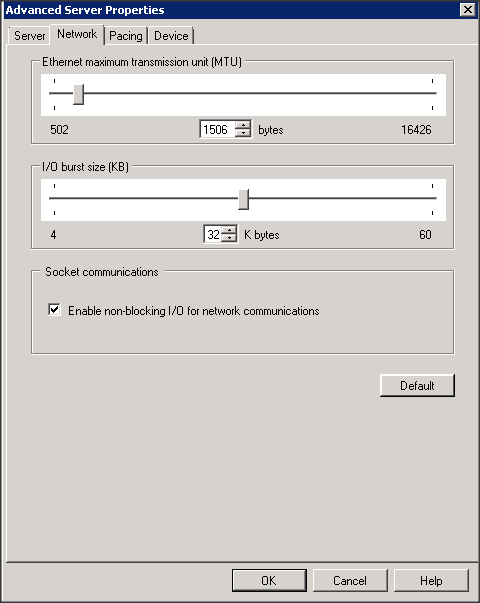Switch to the Server tab
480x603 pixels.
pos(29,36)
